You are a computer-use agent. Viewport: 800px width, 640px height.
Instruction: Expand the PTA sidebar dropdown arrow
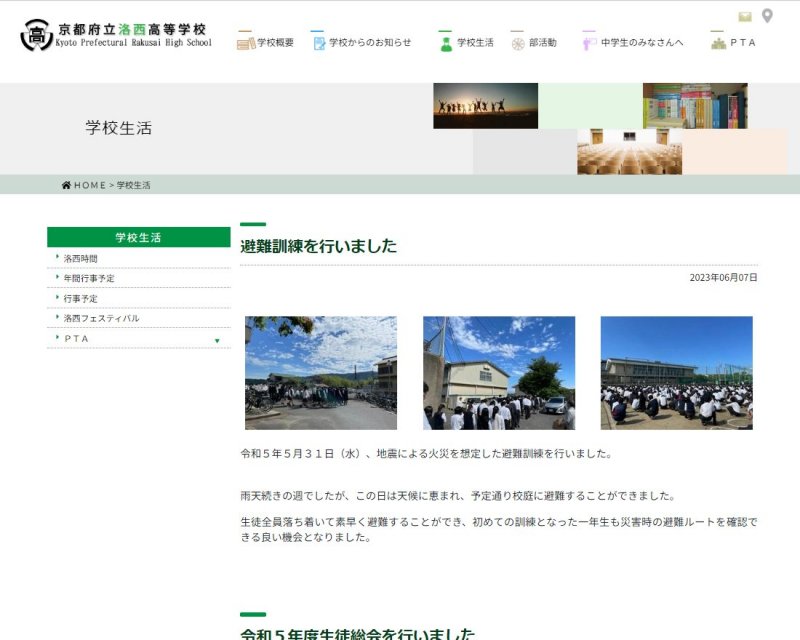tap(217, 340)
